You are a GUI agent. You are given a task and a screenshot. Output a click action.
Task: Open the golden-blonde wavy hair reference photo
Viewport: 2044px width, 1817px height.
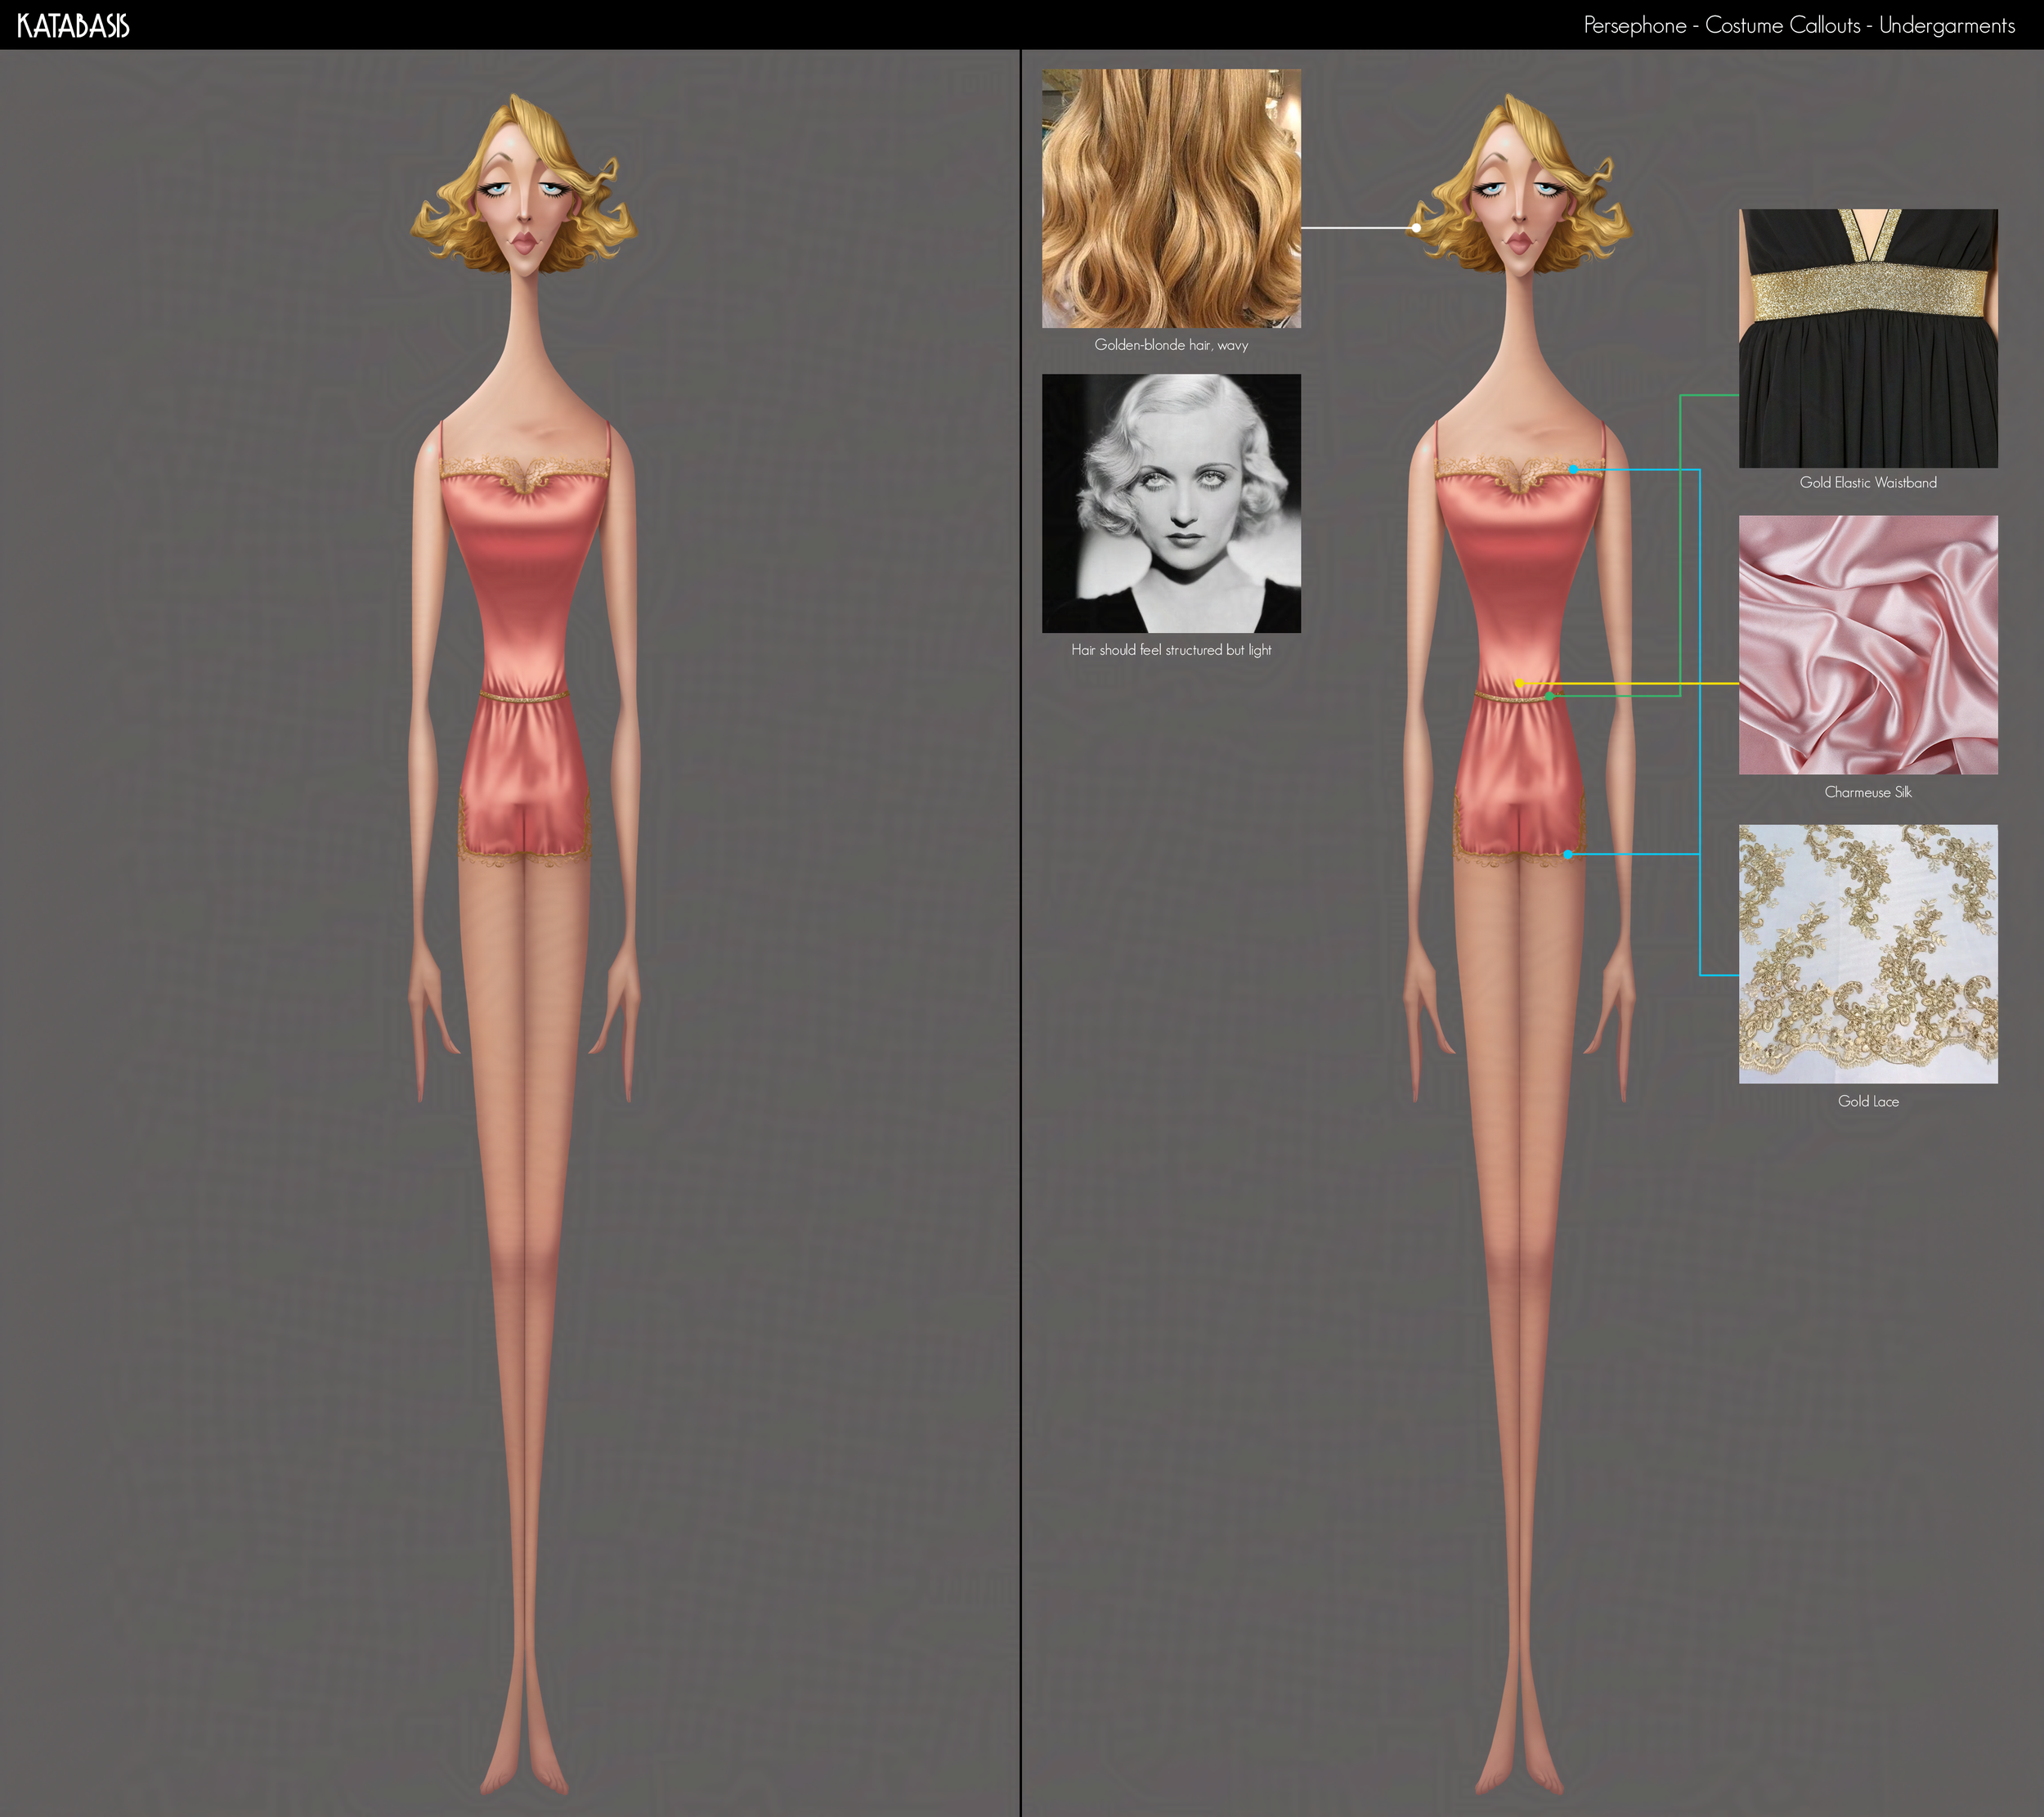coord(1171,198)
